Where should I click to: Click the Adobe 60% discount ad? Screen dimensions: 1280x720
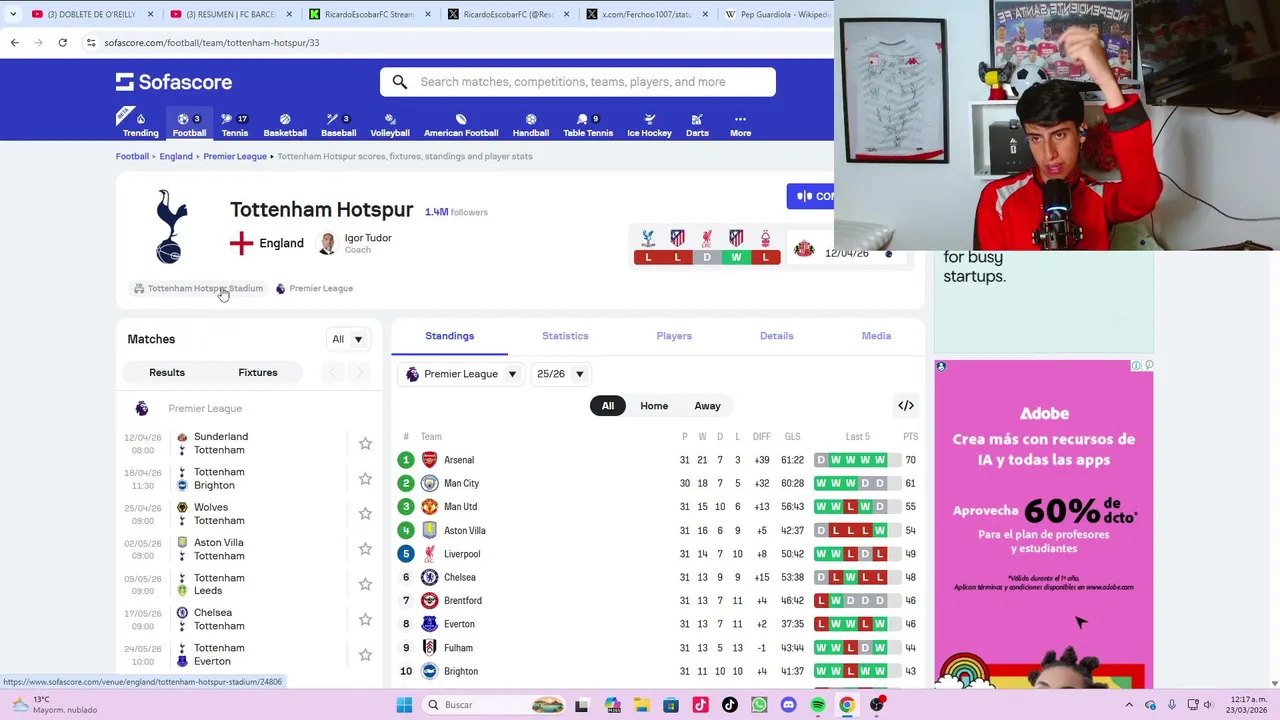pos(1044,524)
